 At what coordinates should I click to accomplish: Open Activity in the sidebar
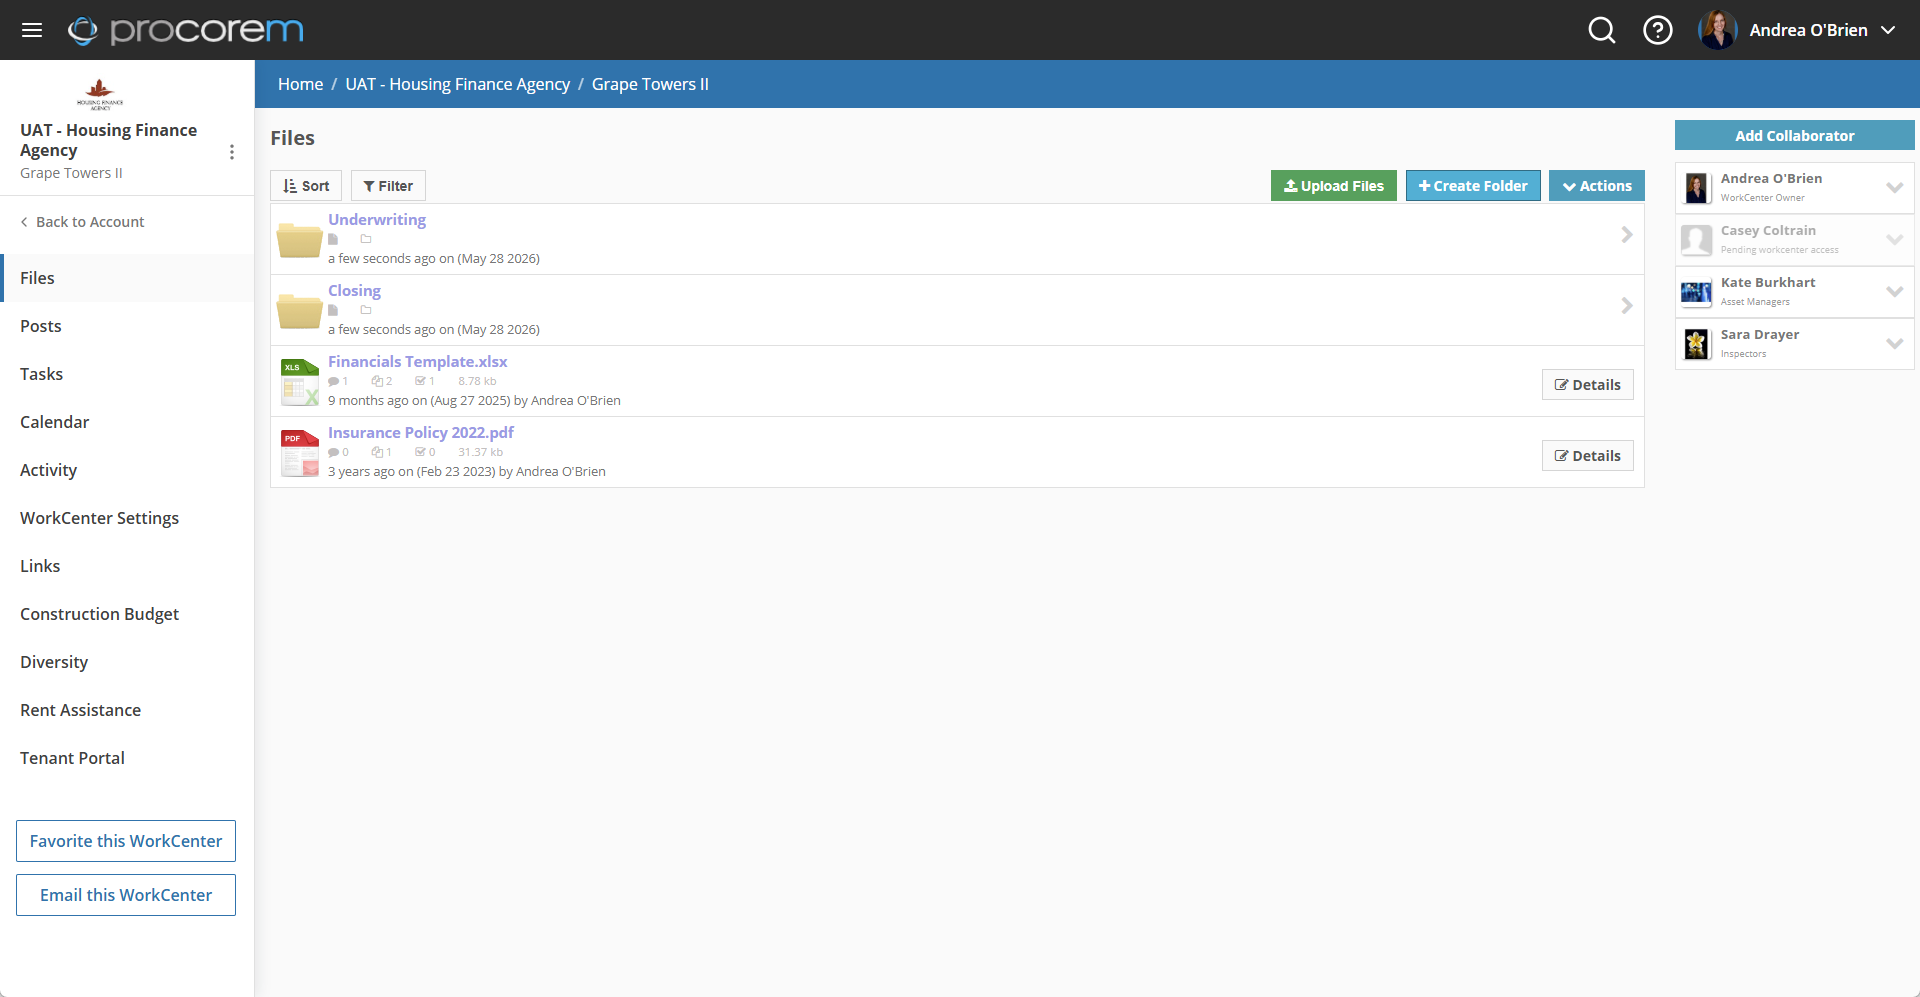coord(127,470)
